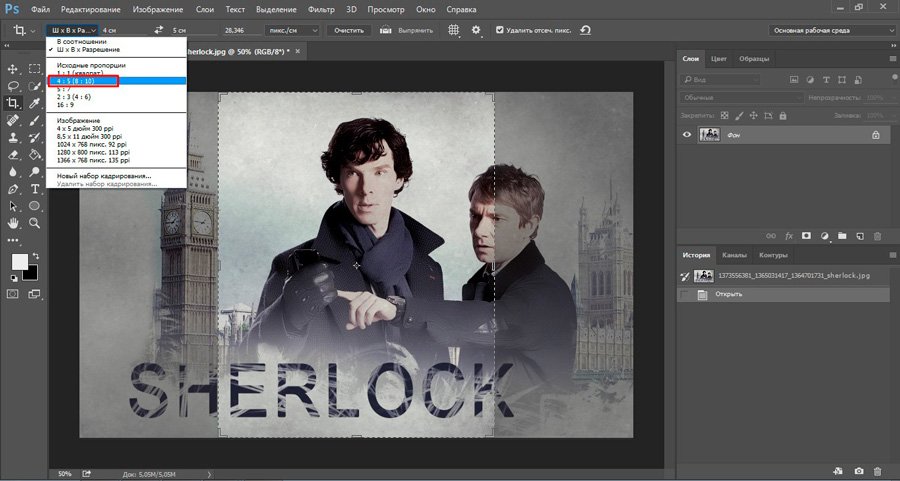The width and height of the screenshot is (900, 481).
Task: Select the Eyedropper tool
Action: pos(34,103)
